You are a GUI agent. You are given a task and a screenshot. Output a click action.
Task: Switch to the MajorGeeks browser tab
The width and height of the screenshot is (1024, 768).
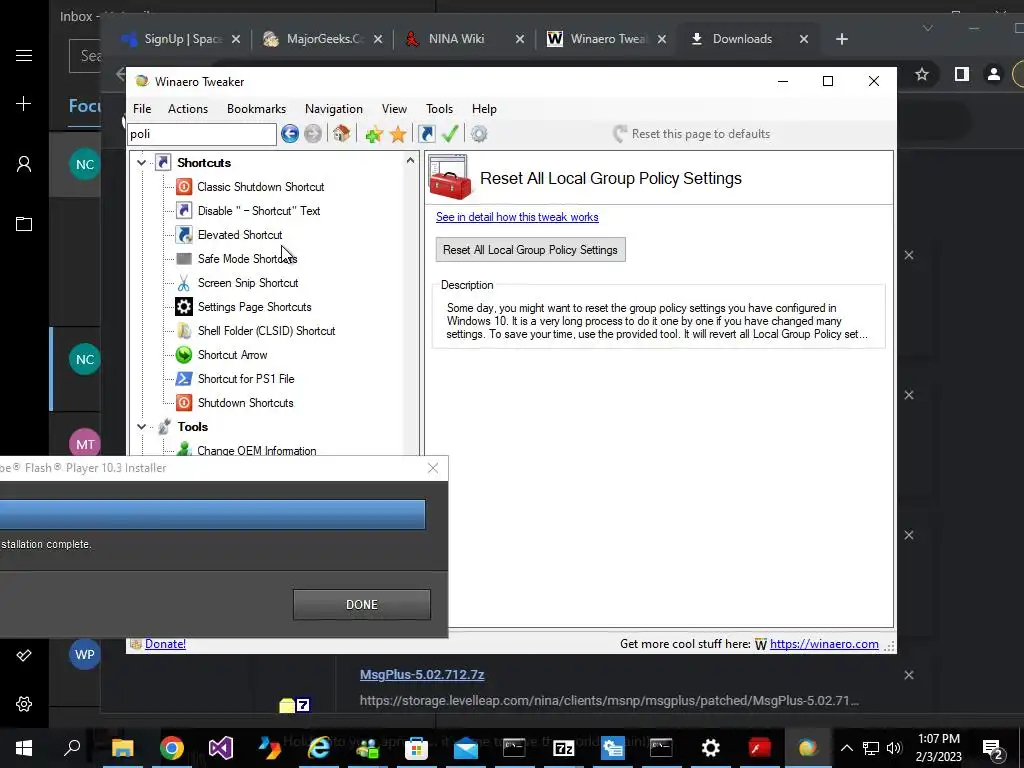(x=324, y=39)
